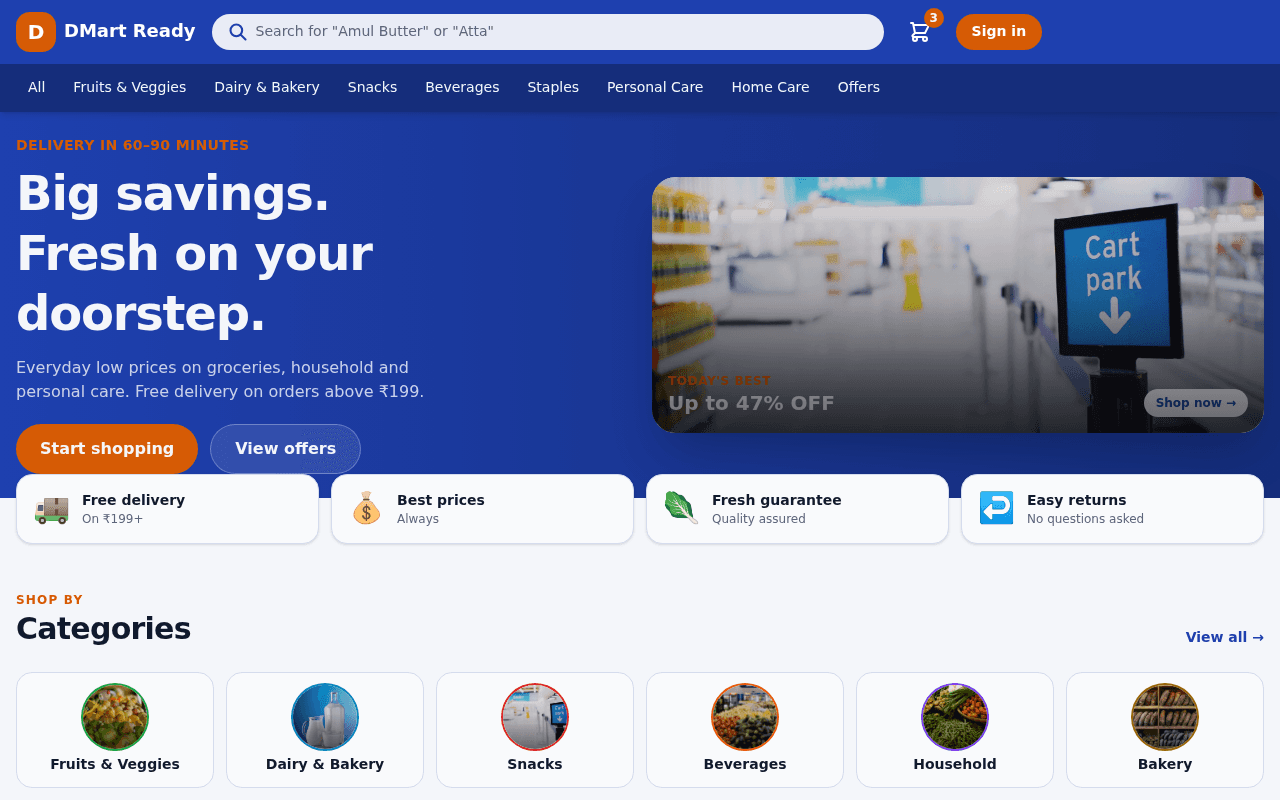
Task: Open the Fruits & Veggies category image
Action: [x=115, y=717]
